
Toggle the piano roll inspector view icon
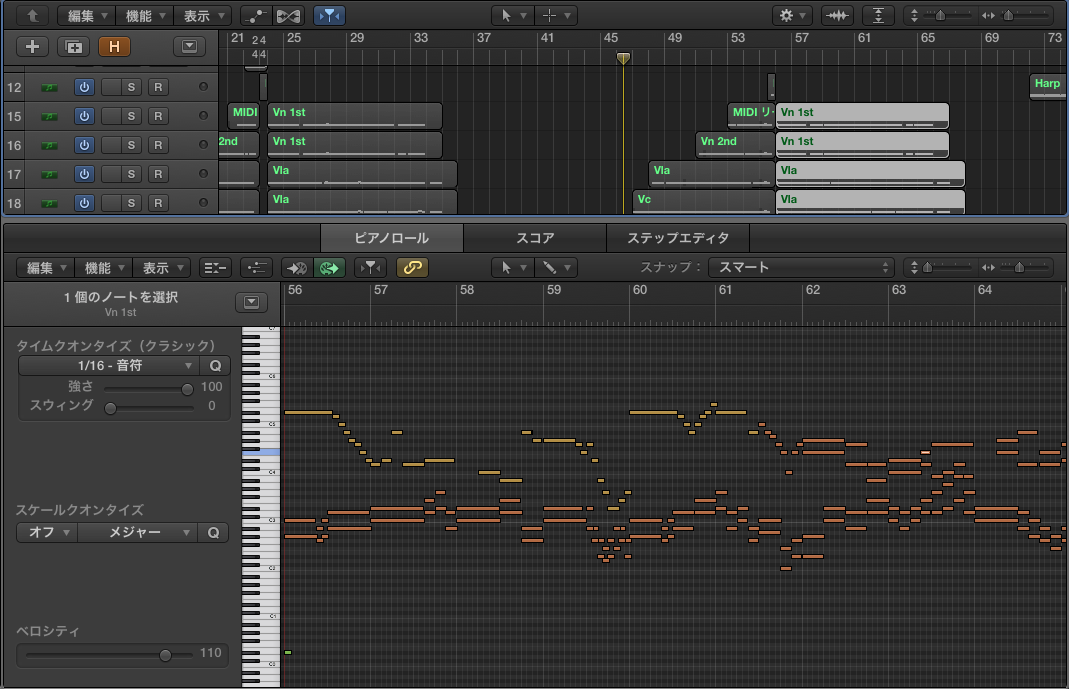tap(215, 268)
